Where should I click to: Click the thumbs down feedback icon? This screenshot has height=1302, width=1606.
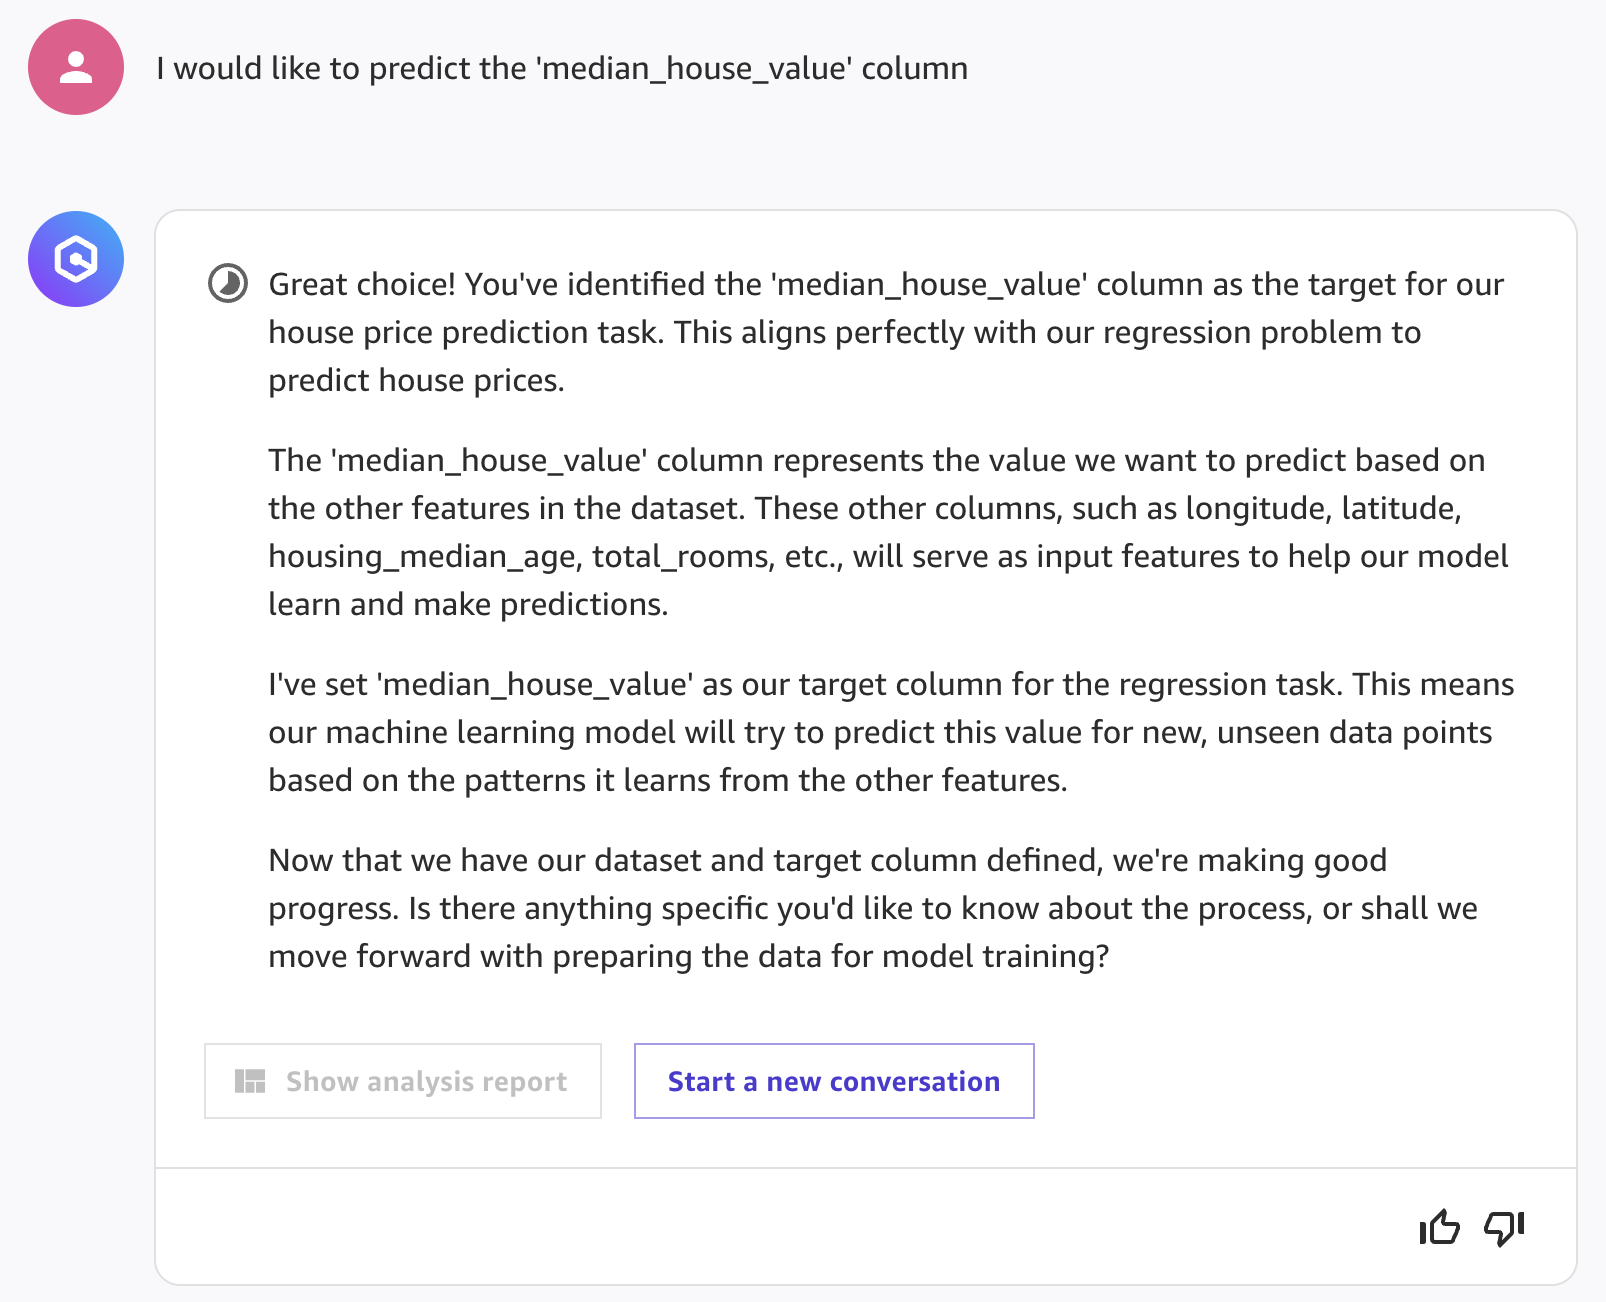click(x=1504, y=1227)
